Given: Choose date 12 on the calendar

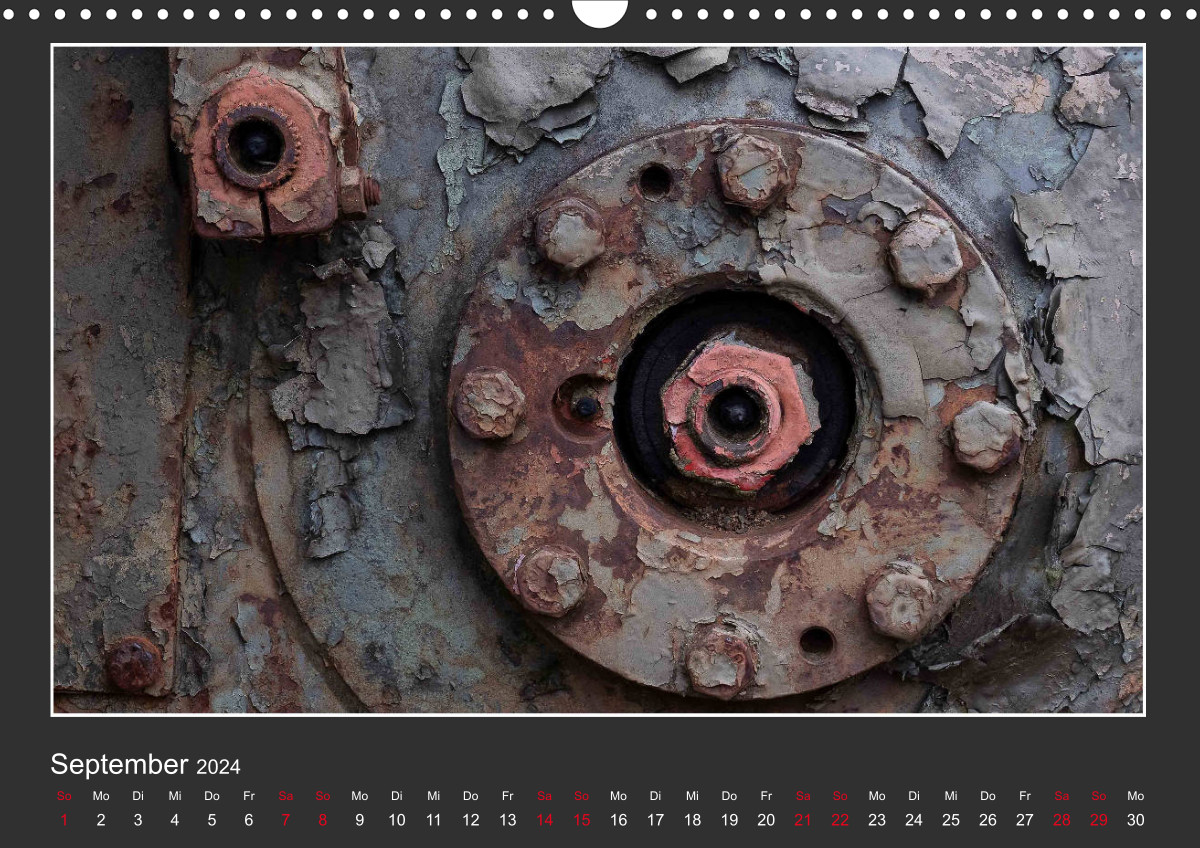Looking at the screenshot, I should click(471, 820).
